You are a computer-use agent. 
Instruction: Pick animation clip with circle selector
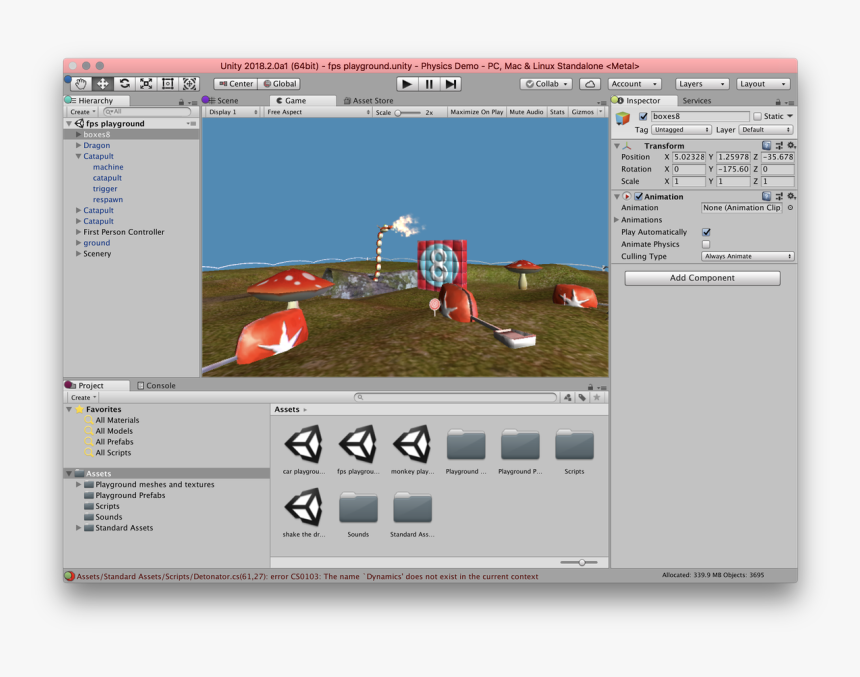tap(790, 208)
